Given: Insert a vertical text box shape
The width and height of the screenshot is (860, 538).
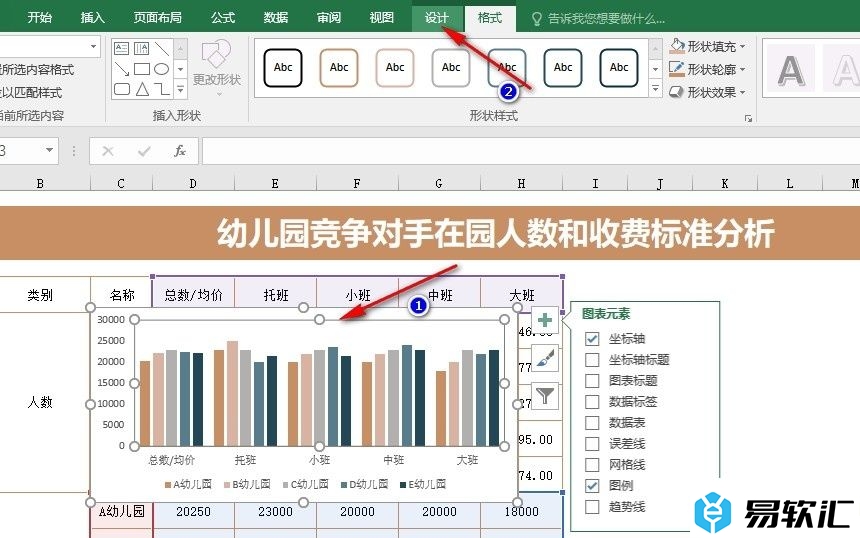Looking at the screenshot, I should click(x=142, y=48).
